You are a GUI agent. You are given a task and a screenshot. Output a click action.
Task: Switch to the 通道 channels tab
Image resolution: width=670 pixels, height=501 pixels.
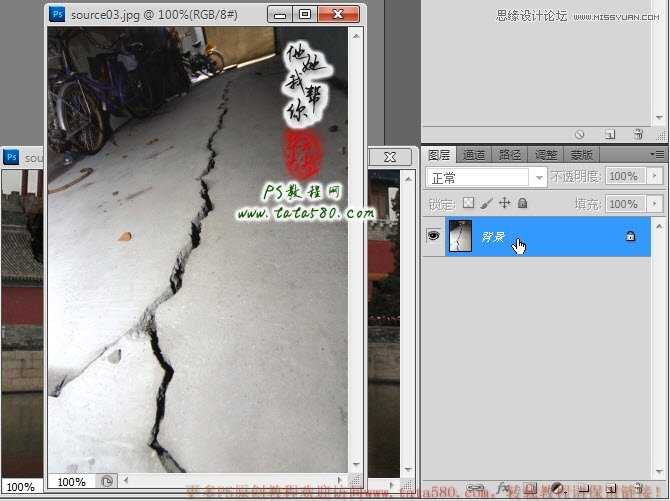[474, 154]
